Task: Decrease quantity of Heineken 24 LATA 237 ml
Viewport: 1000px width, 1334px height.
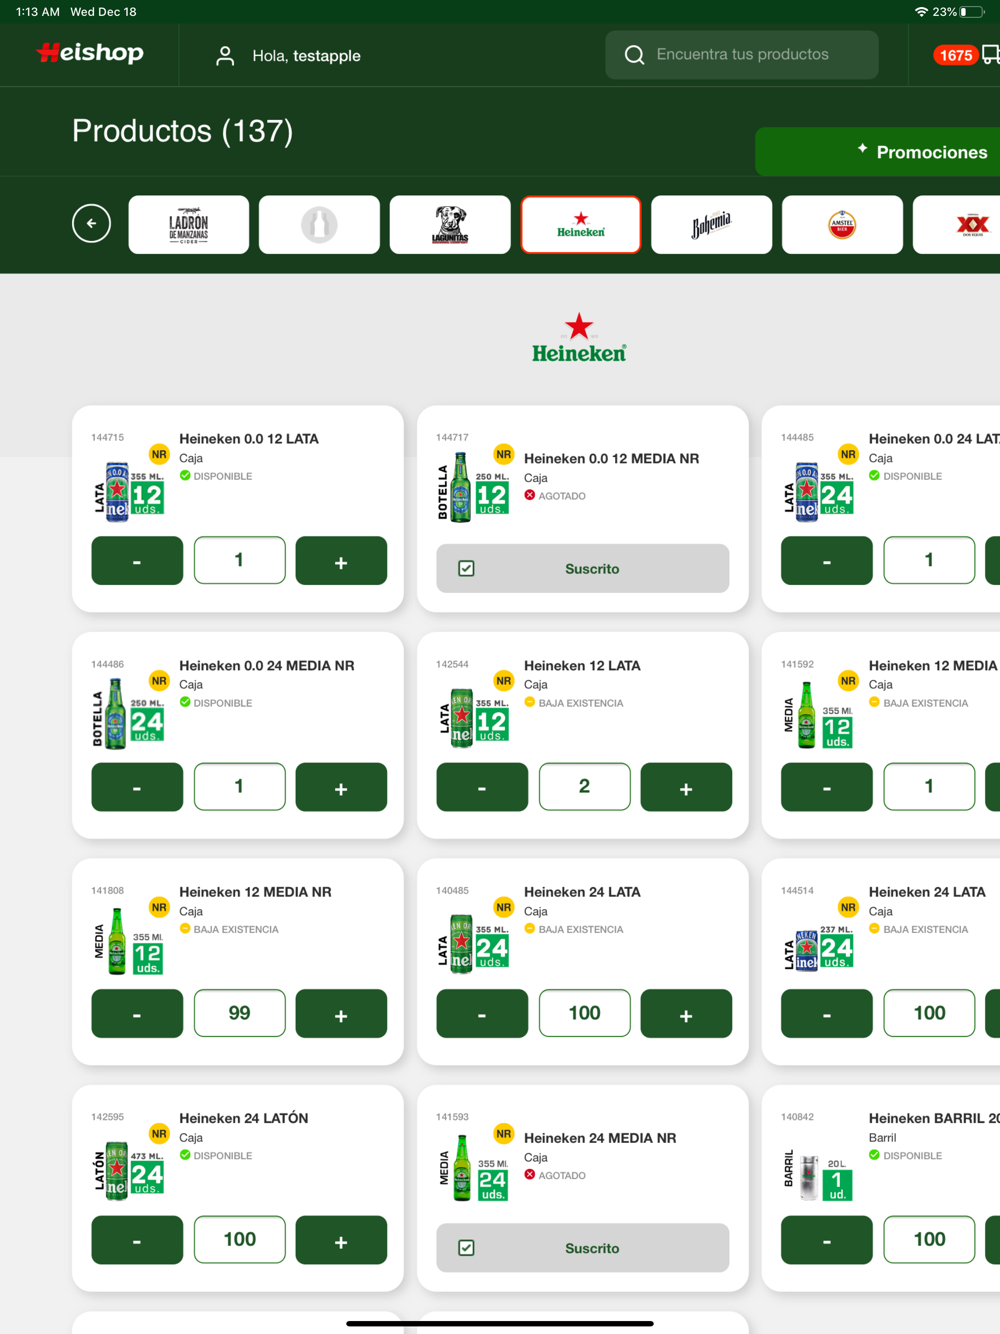Action: coord(827,1014)
